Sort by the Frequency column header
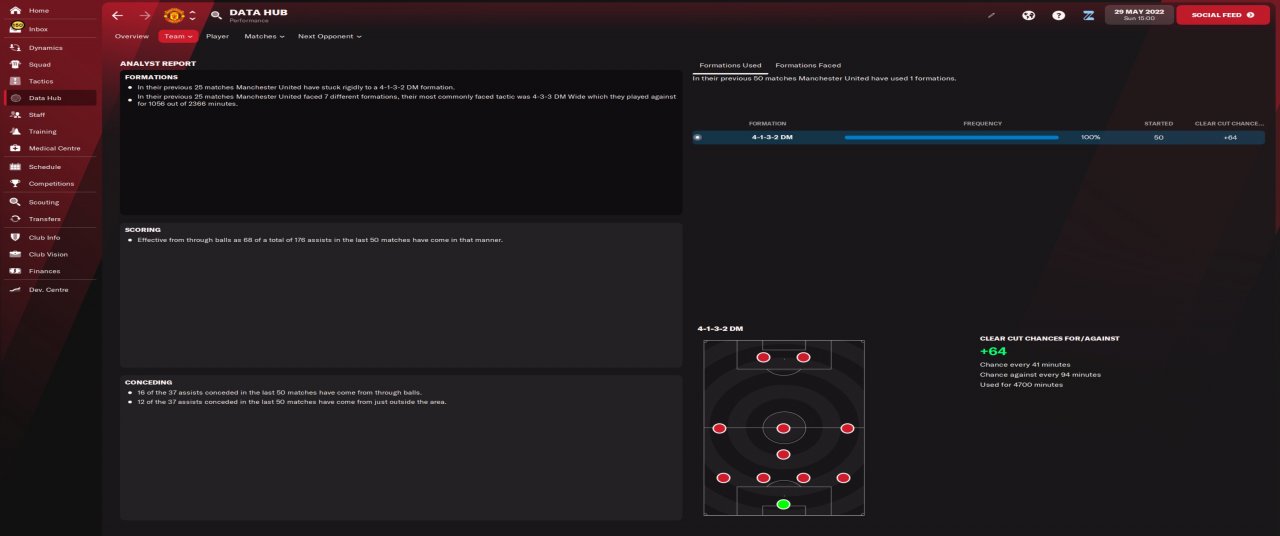The width and height of the screenshot is (1280, 536). pos(982,124)
